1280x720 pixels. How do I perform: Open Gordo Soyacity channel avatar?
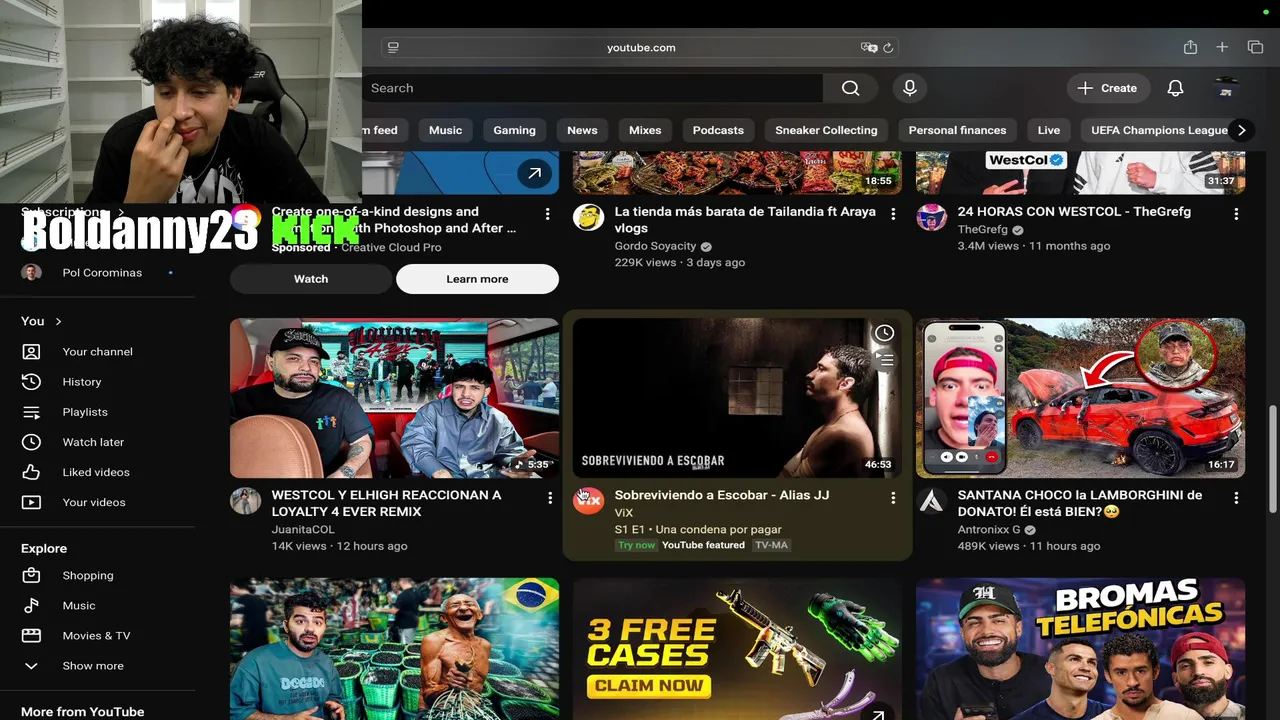coord(588,217)
